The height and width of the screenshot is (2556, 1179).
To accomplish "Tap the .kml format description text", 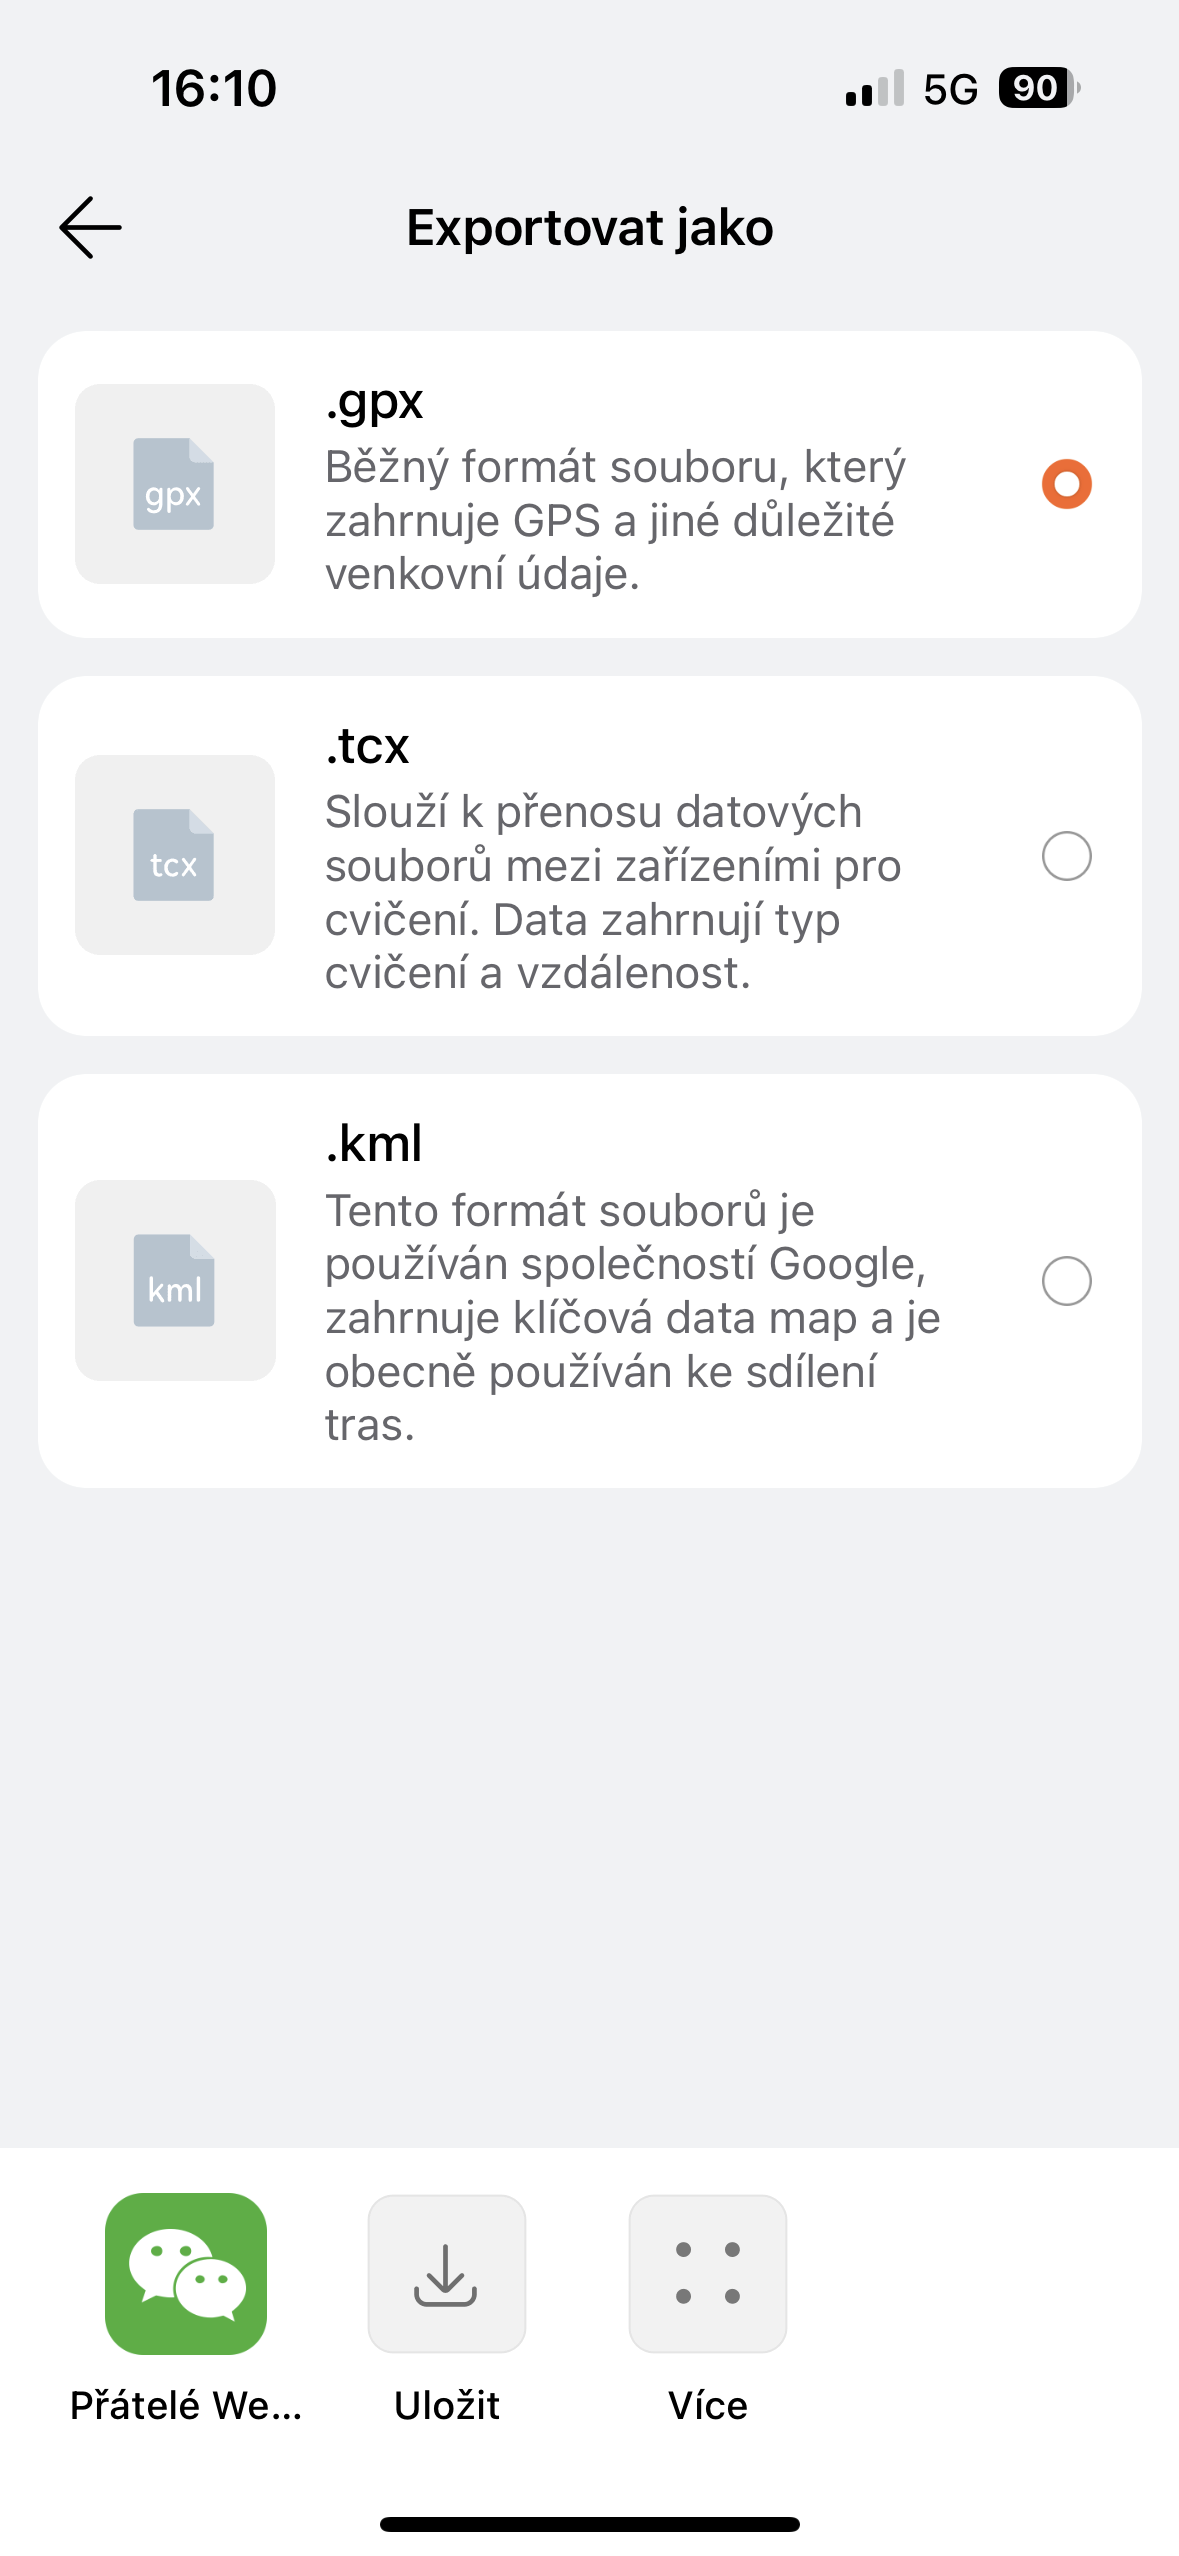I will tap(633, 1317).
